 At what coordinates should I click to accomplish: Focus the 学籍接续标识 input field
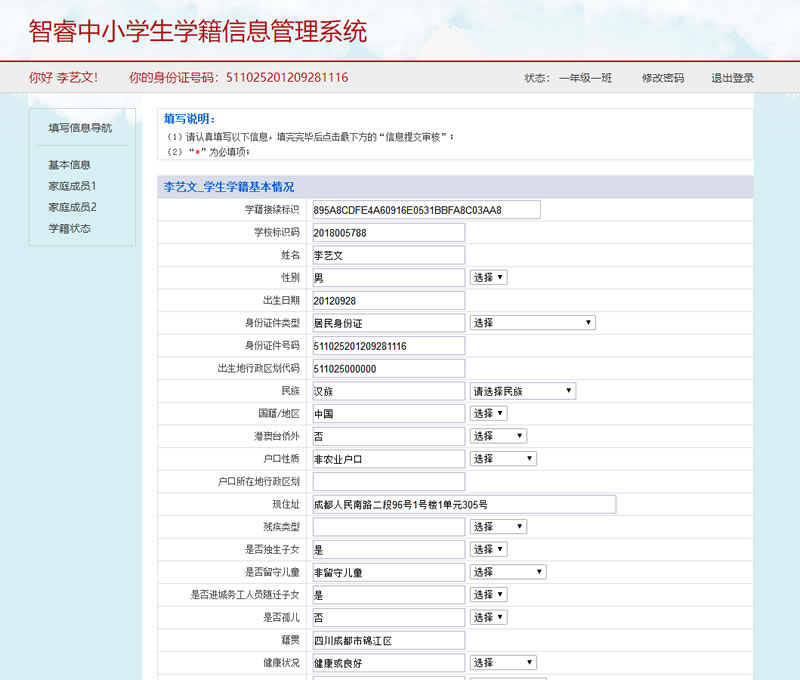tap(426, 210)
